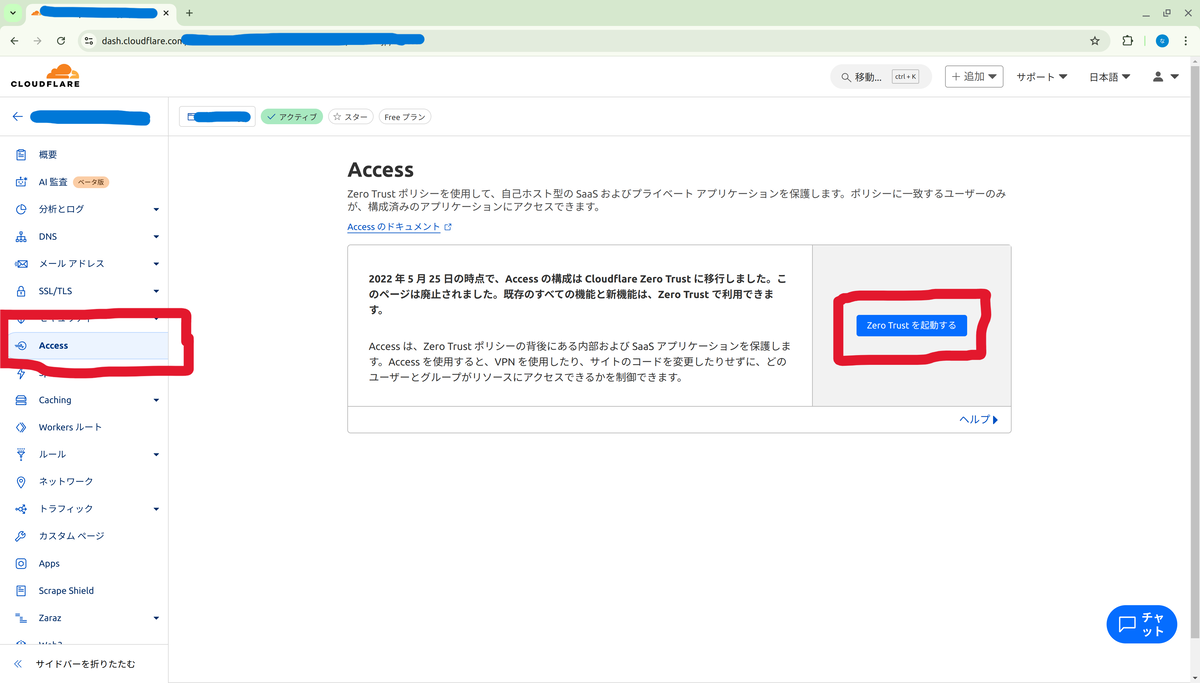Click the DNS network icon
Screen dimensions: 1200x683
[x=21, y=237]
